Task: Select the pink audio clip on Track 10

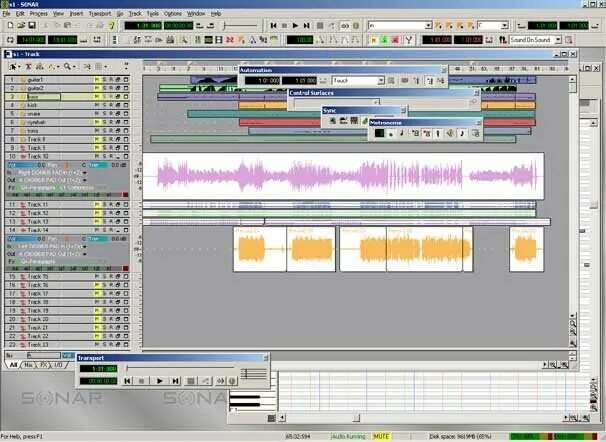Action: 343,176
